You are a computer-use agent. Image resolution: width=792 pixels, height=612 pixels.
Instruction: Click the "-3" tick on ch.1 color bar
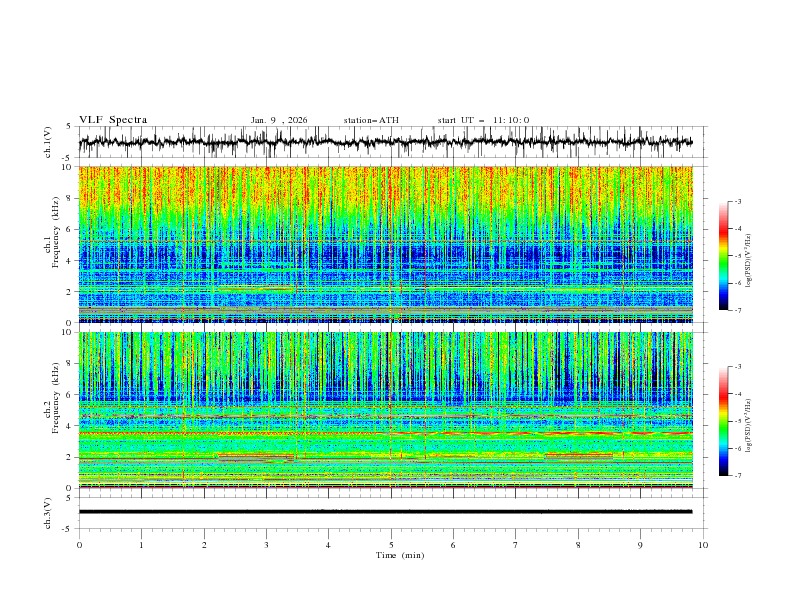coord(738,201)
